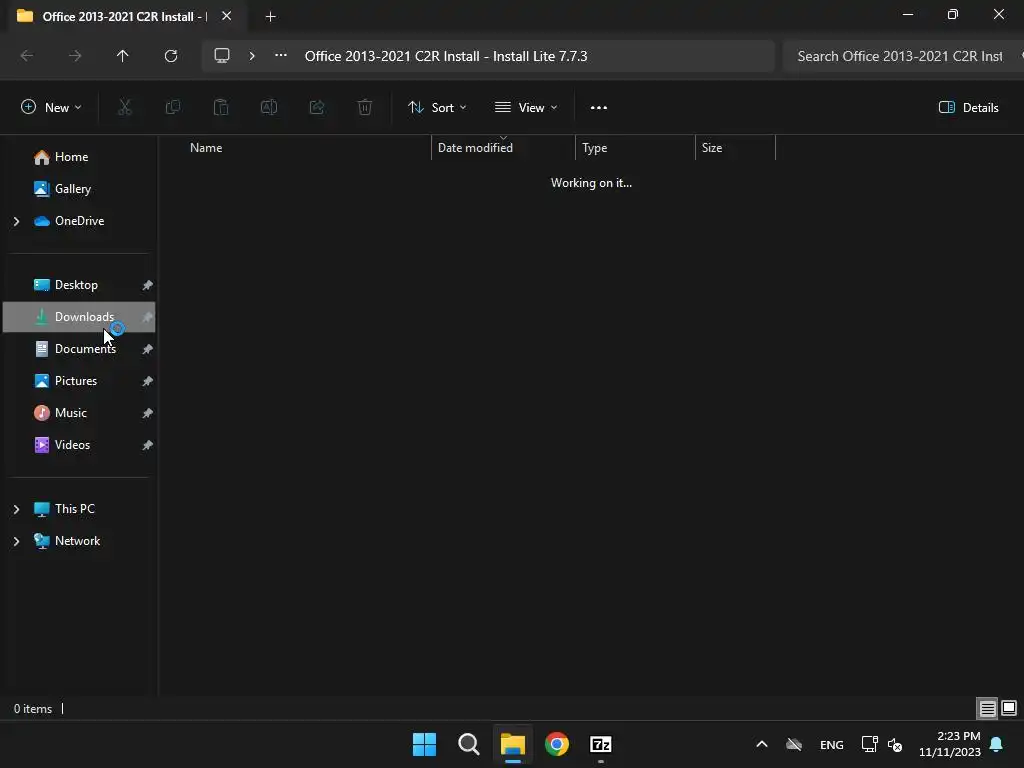Image resolution: width=1024 pixels, height=768 pixels.
Task: Click the pin icon beside Pictures
Action: click(148, 381)
